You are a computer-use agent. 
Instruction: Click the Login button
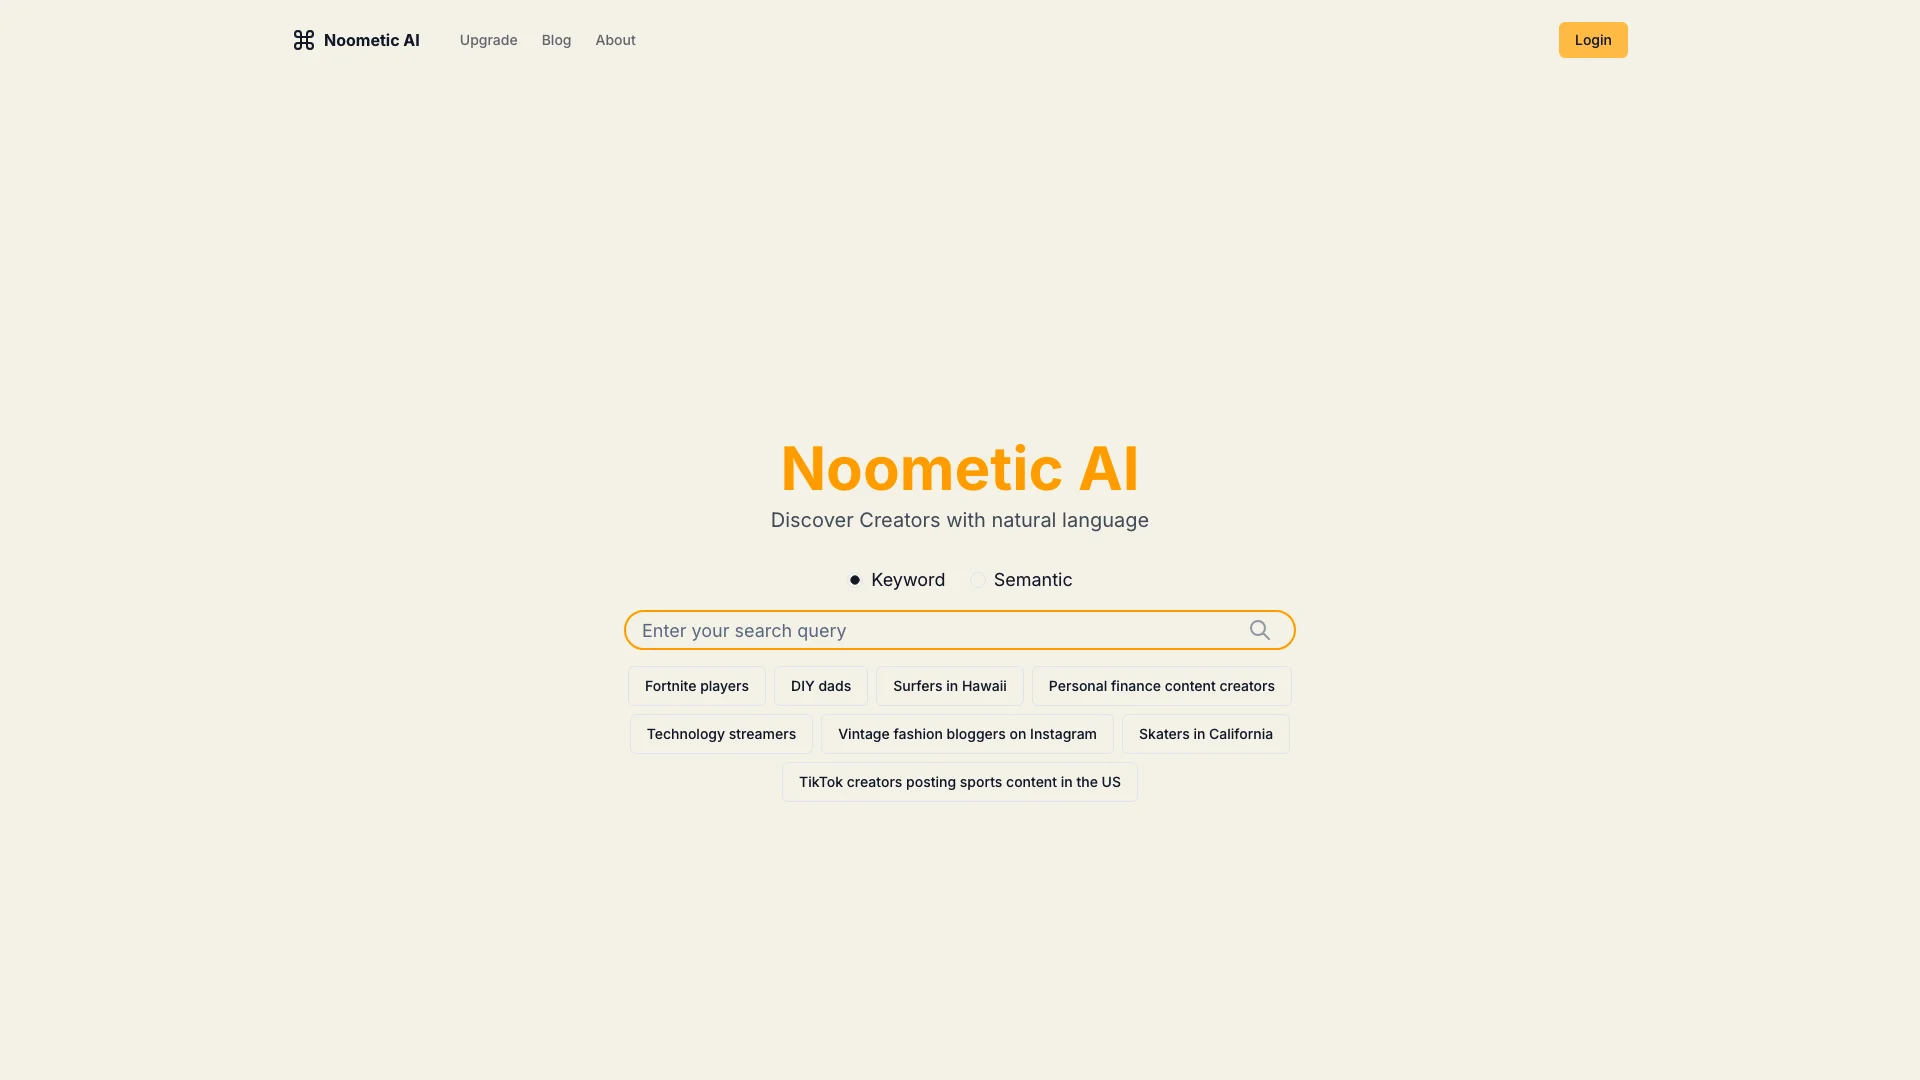[1593, 40]
